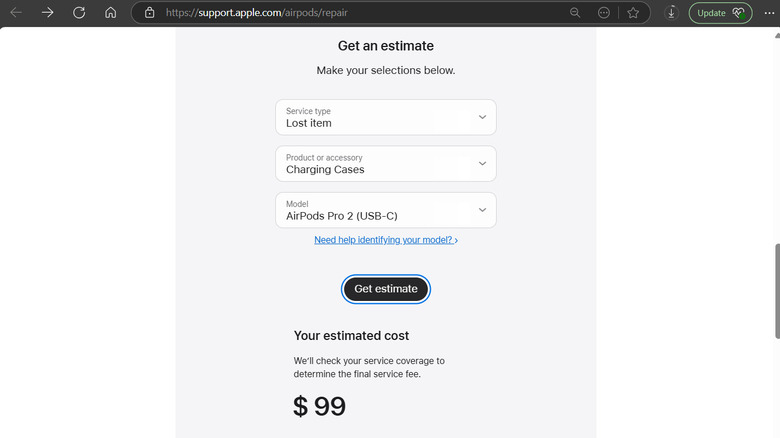This screenshot has width=780, height=438.
Task: Expand the Model dropdown chevron
Action: coord(482,210)
